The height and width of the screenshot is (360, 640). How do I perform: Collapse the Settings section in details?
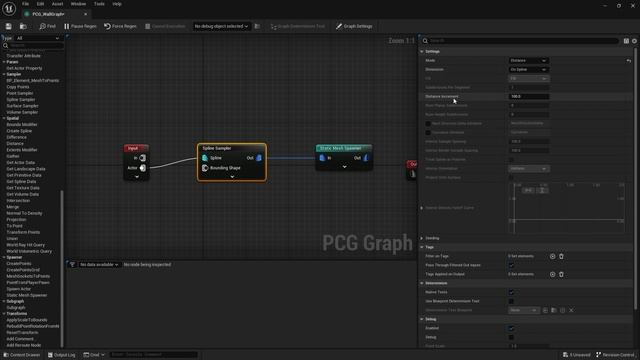(422, 51)
